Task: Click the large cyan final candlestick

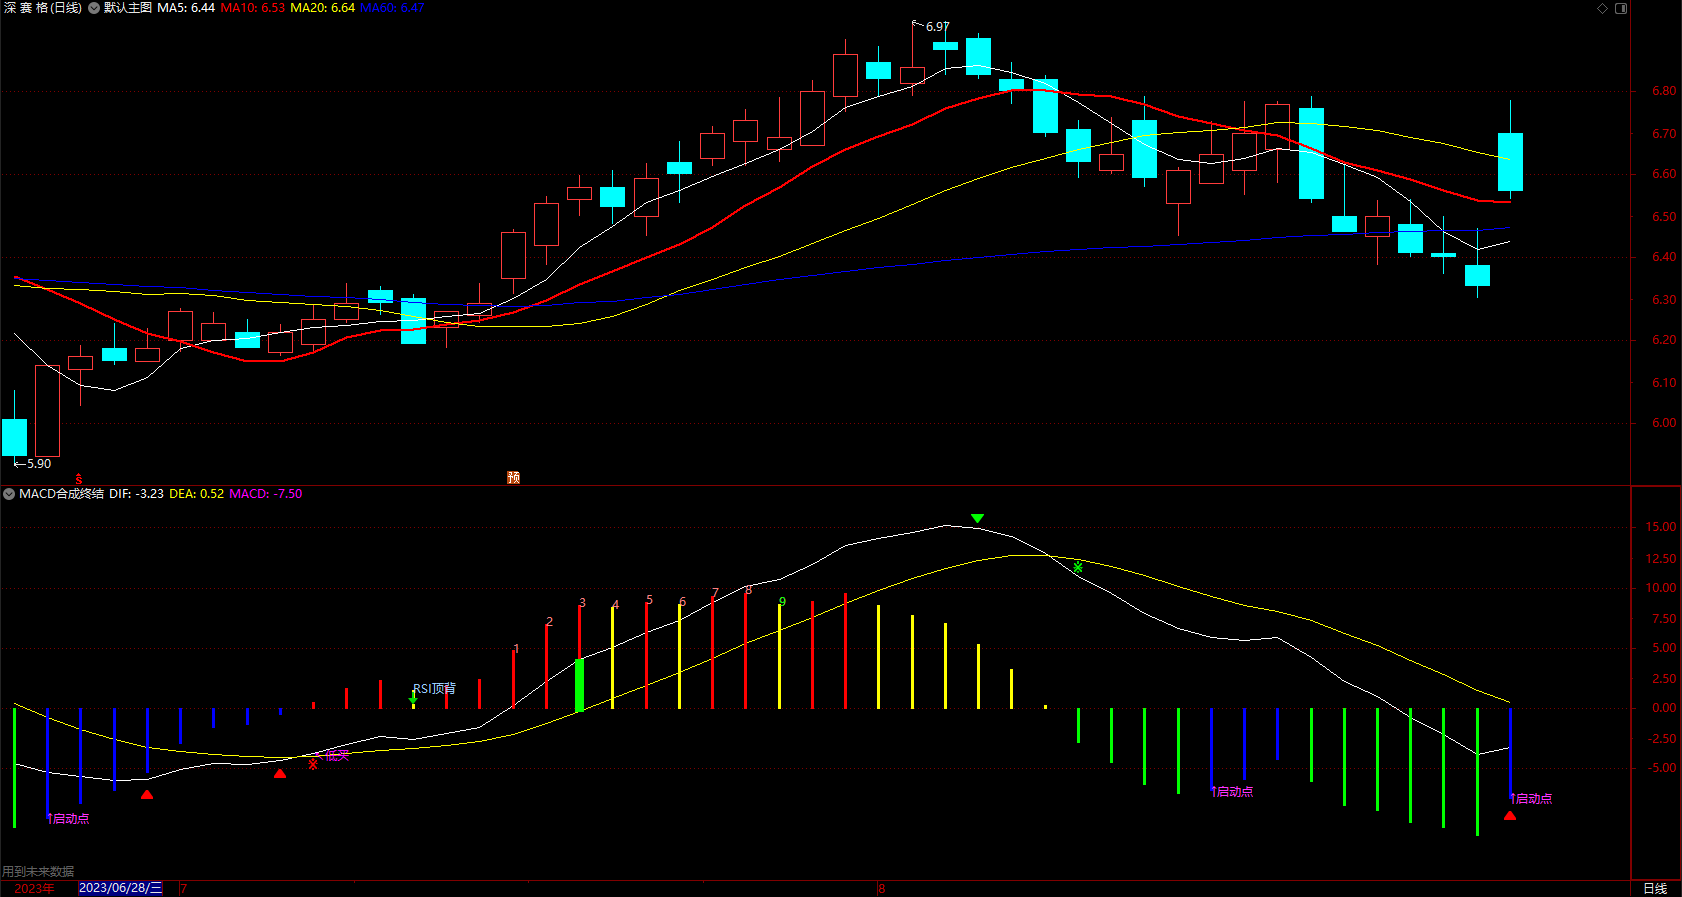Action: point(1510,162)
